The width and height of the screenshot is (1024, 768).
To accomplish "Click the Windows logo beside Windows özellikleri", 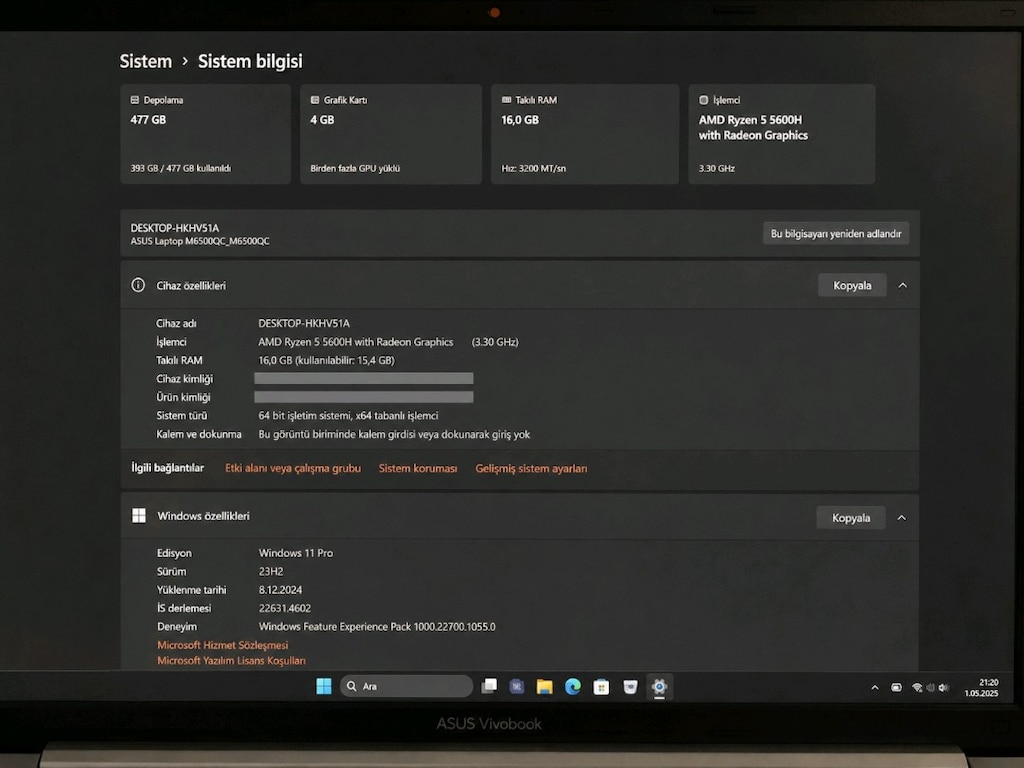I will tap(139, 516).
